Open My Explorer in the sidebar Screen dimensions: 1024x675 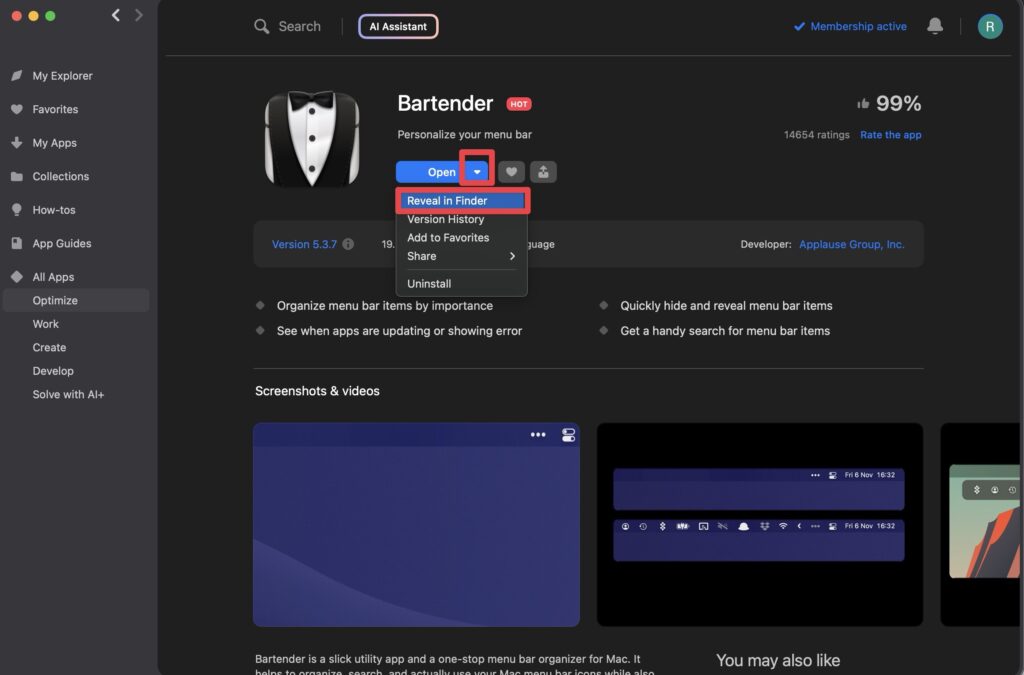[x=63, y=76]
